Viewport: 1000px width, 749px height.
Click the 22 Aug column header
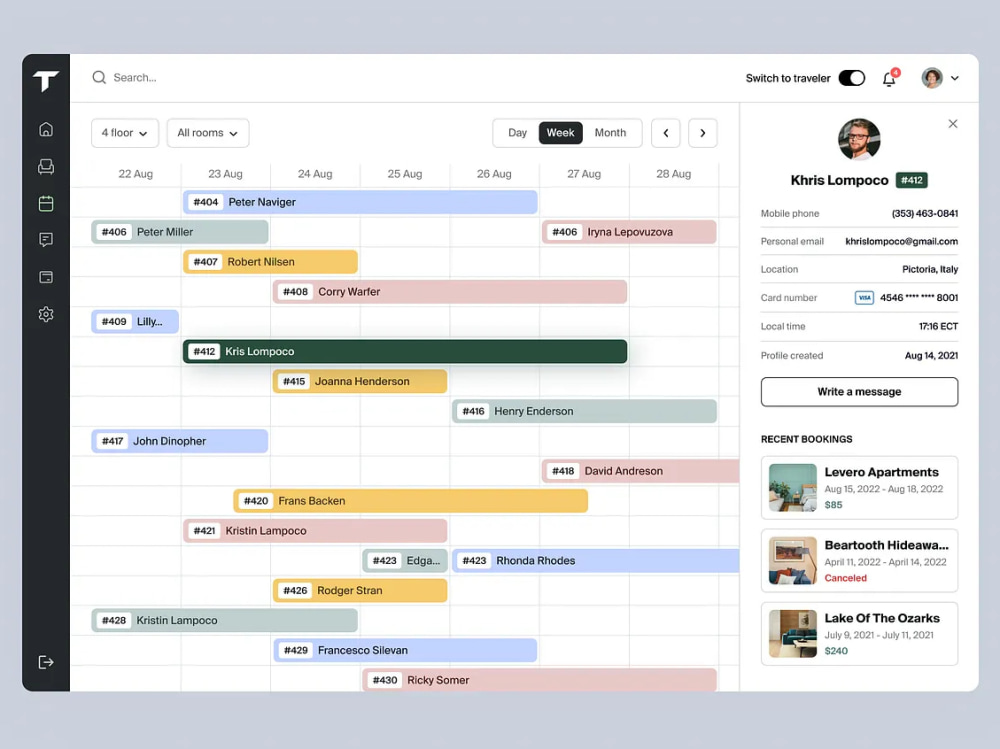(x=135, y=174)
